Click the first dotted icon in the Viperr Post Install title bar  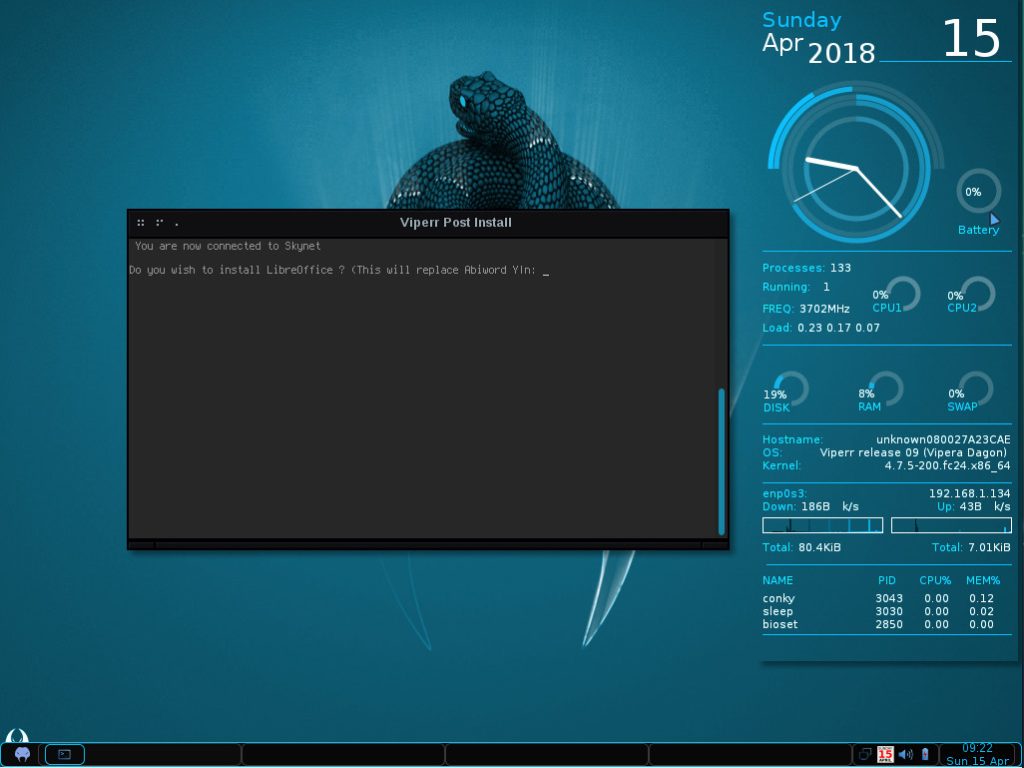pos(141,223)
